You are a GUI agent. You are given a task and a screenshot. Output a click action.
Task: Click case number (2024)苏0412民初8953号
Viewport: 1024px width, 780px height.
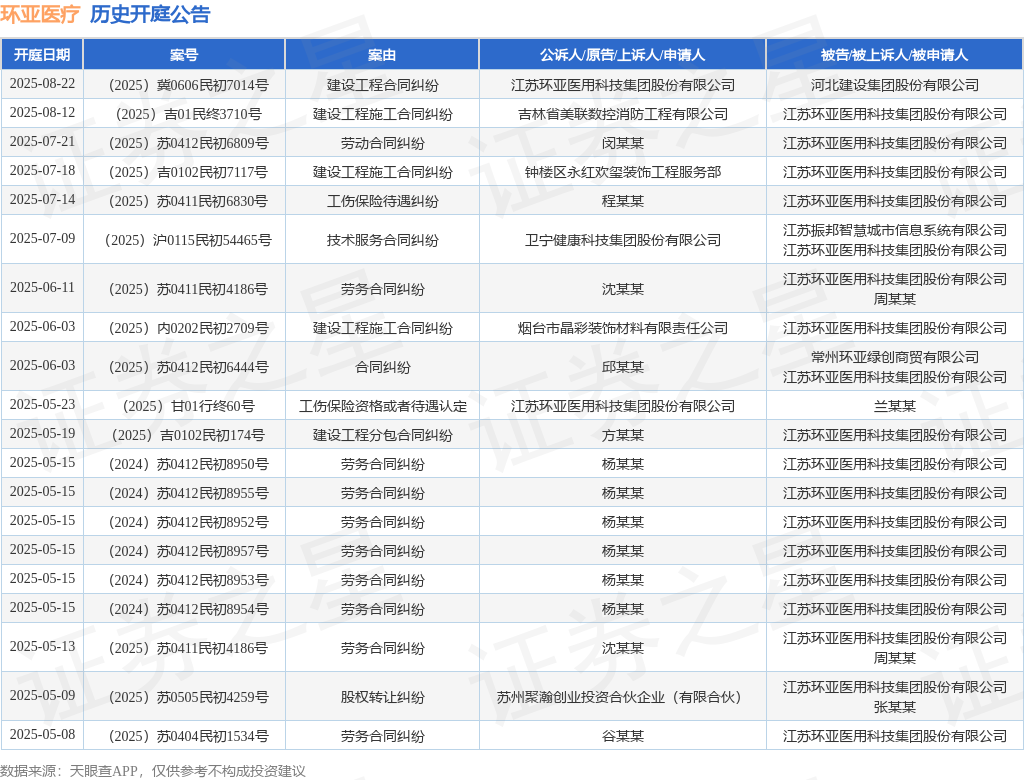pos(188,580)
